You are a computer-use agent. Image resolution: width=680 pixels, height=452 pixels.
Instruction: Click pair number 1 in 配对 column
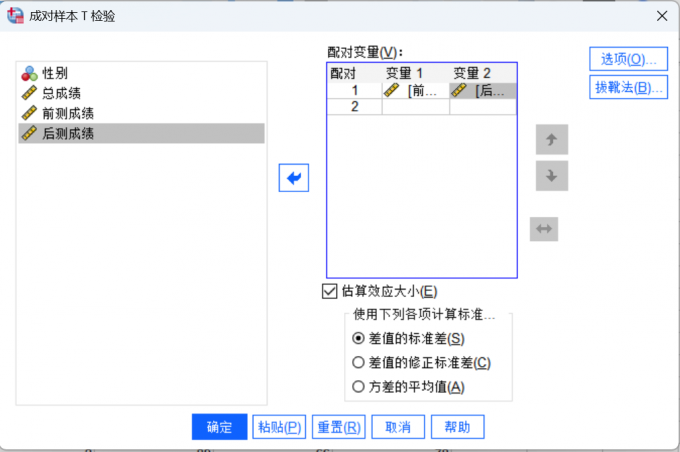pyautogui.click(x=354, y=91)
